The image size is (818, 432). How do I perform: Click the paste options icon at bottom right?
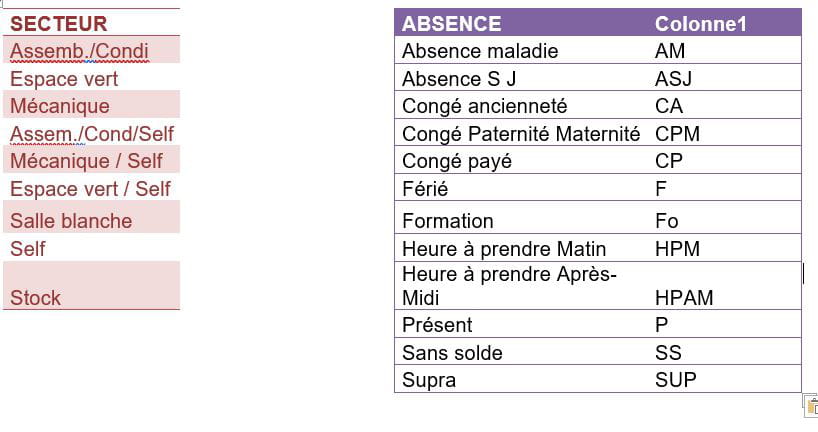(x=811, y=406)
